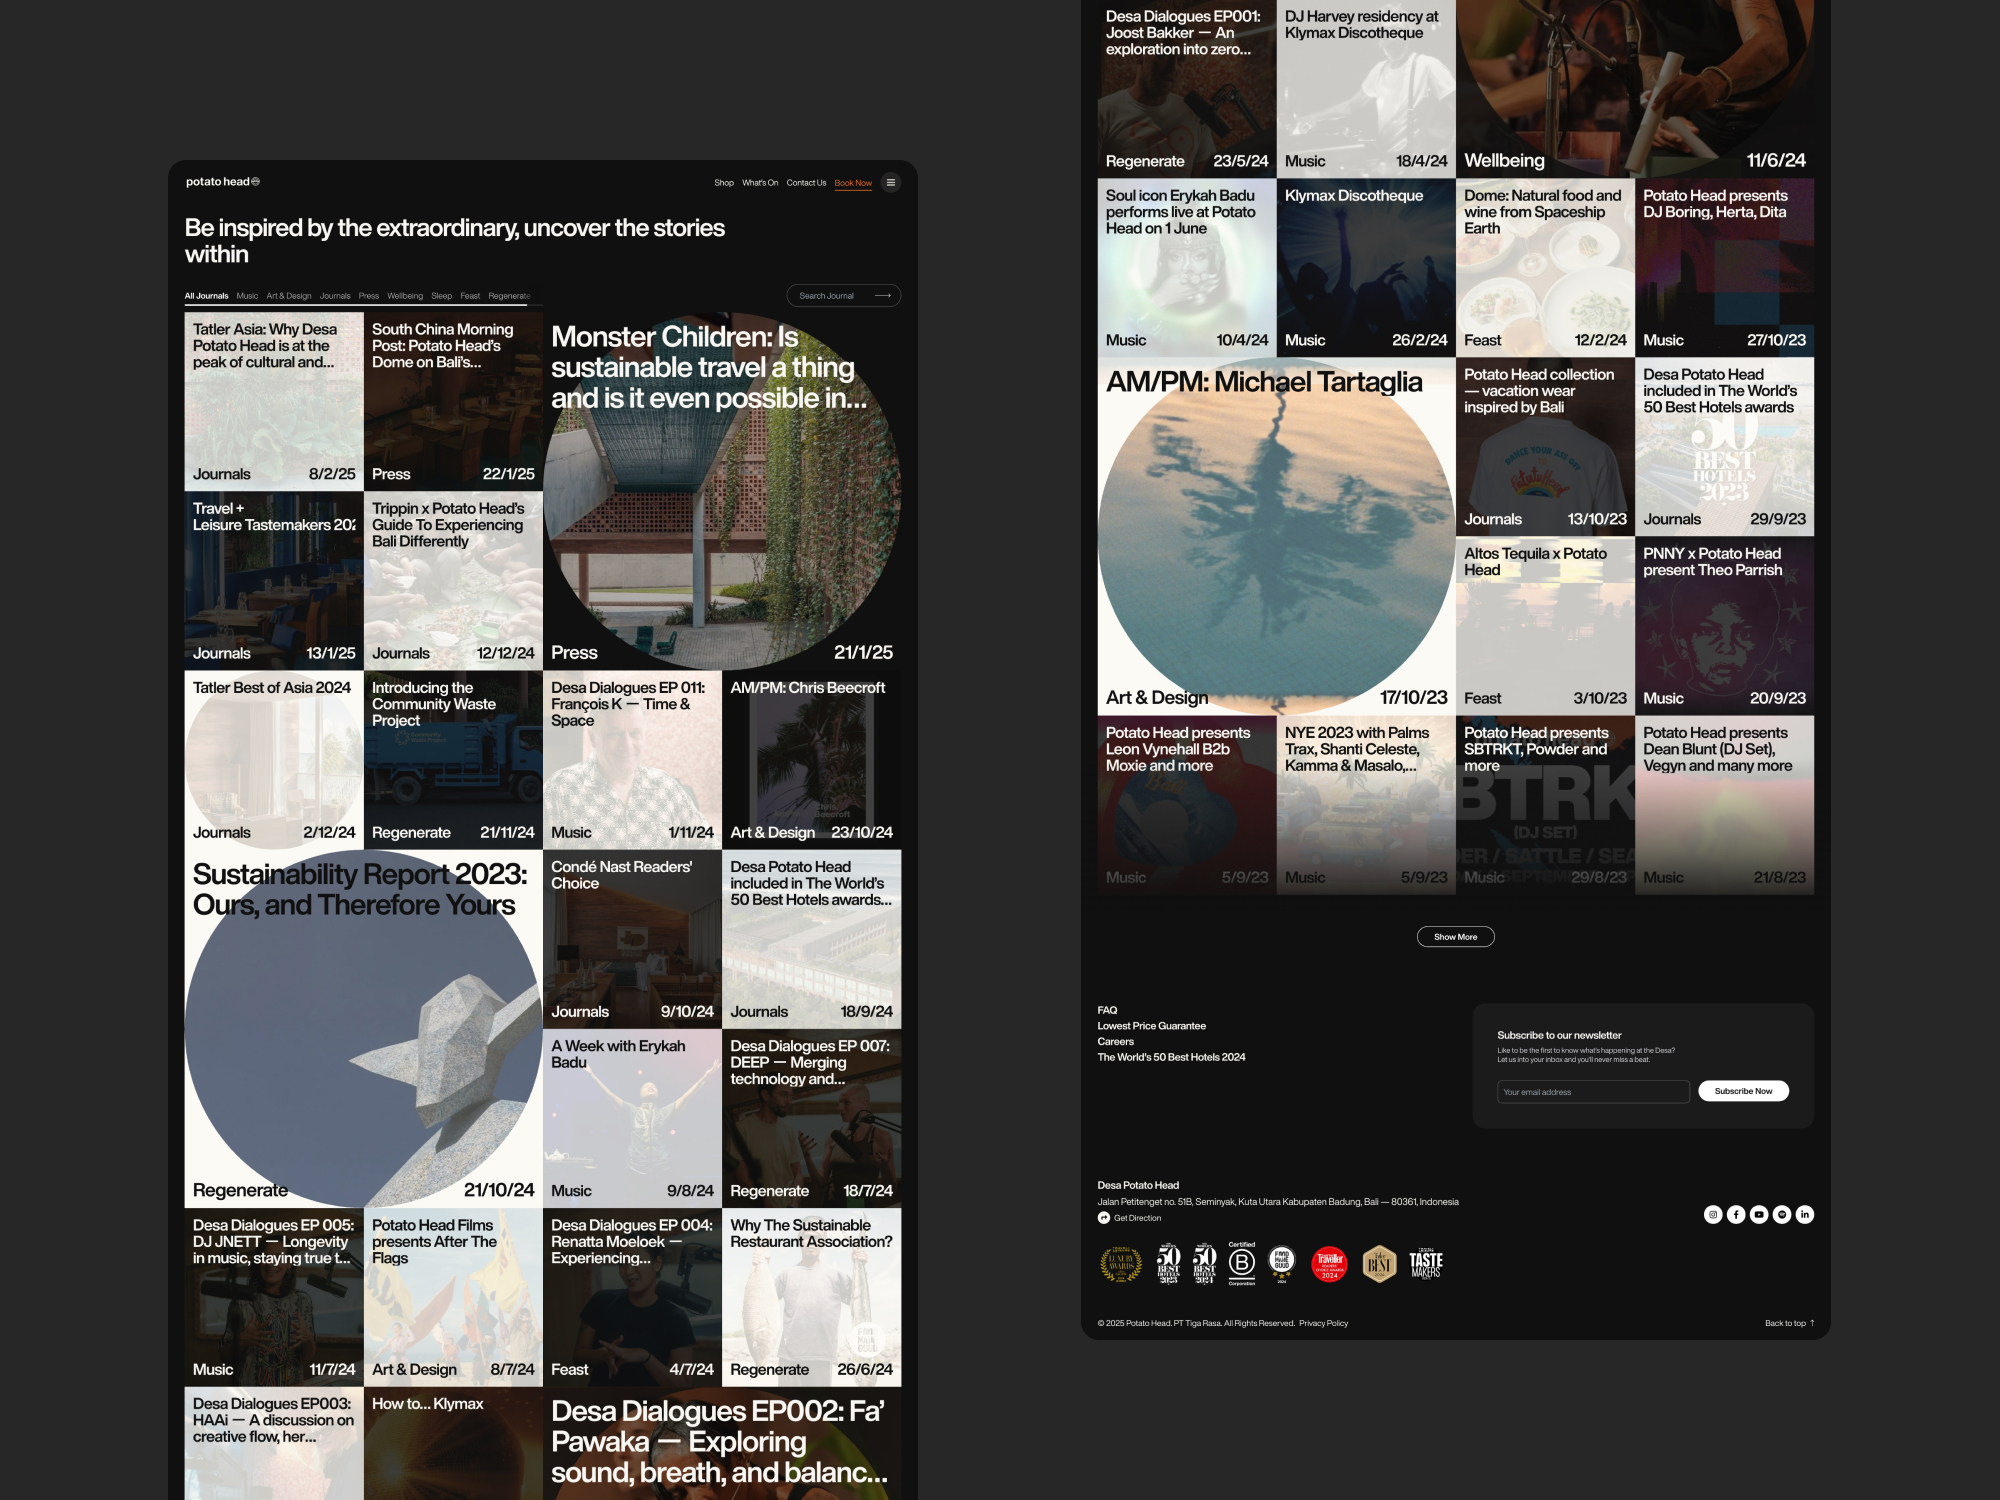Click the Your email address field
Screen dimensions: 2000x1500
click(1593, 1092)
